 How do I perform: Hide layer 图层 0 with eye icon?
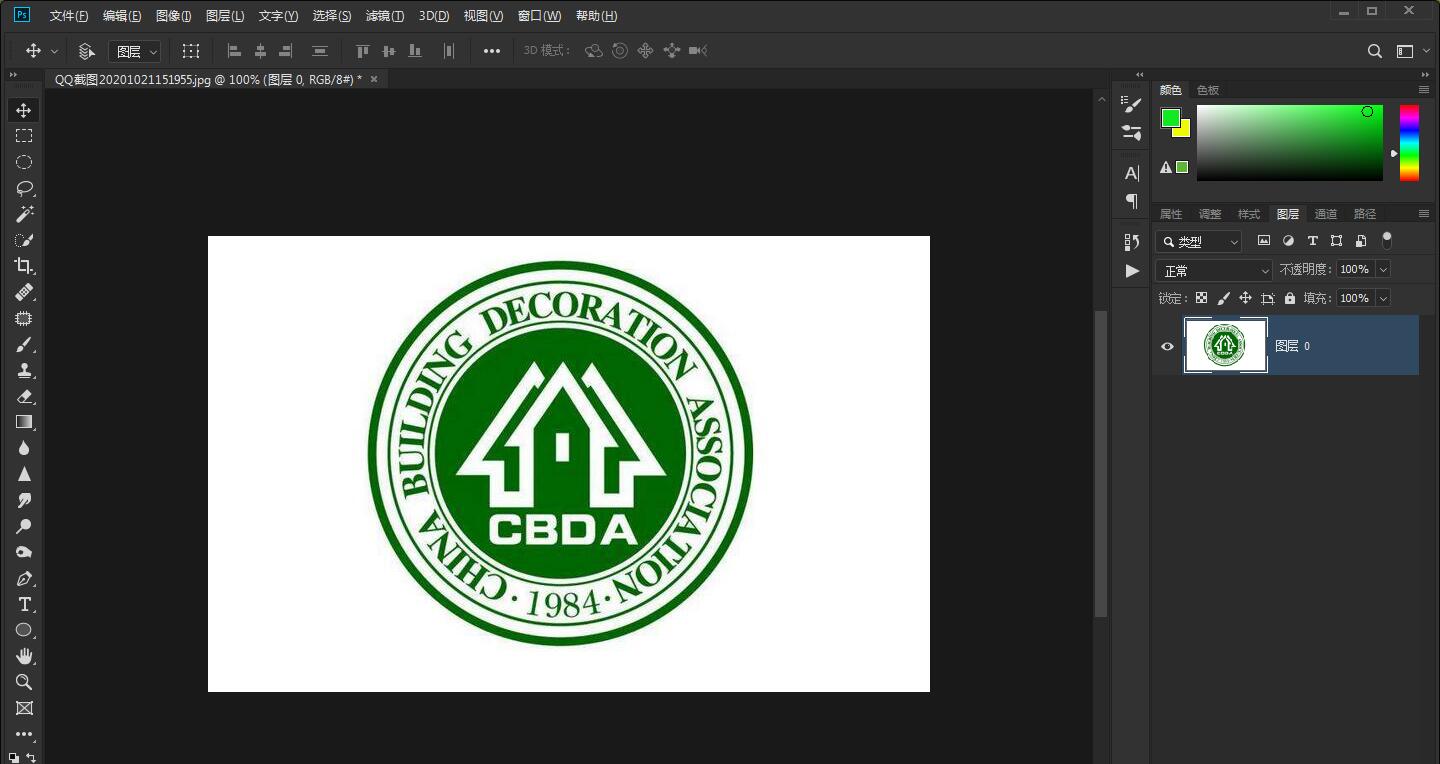click(1167, 346)
